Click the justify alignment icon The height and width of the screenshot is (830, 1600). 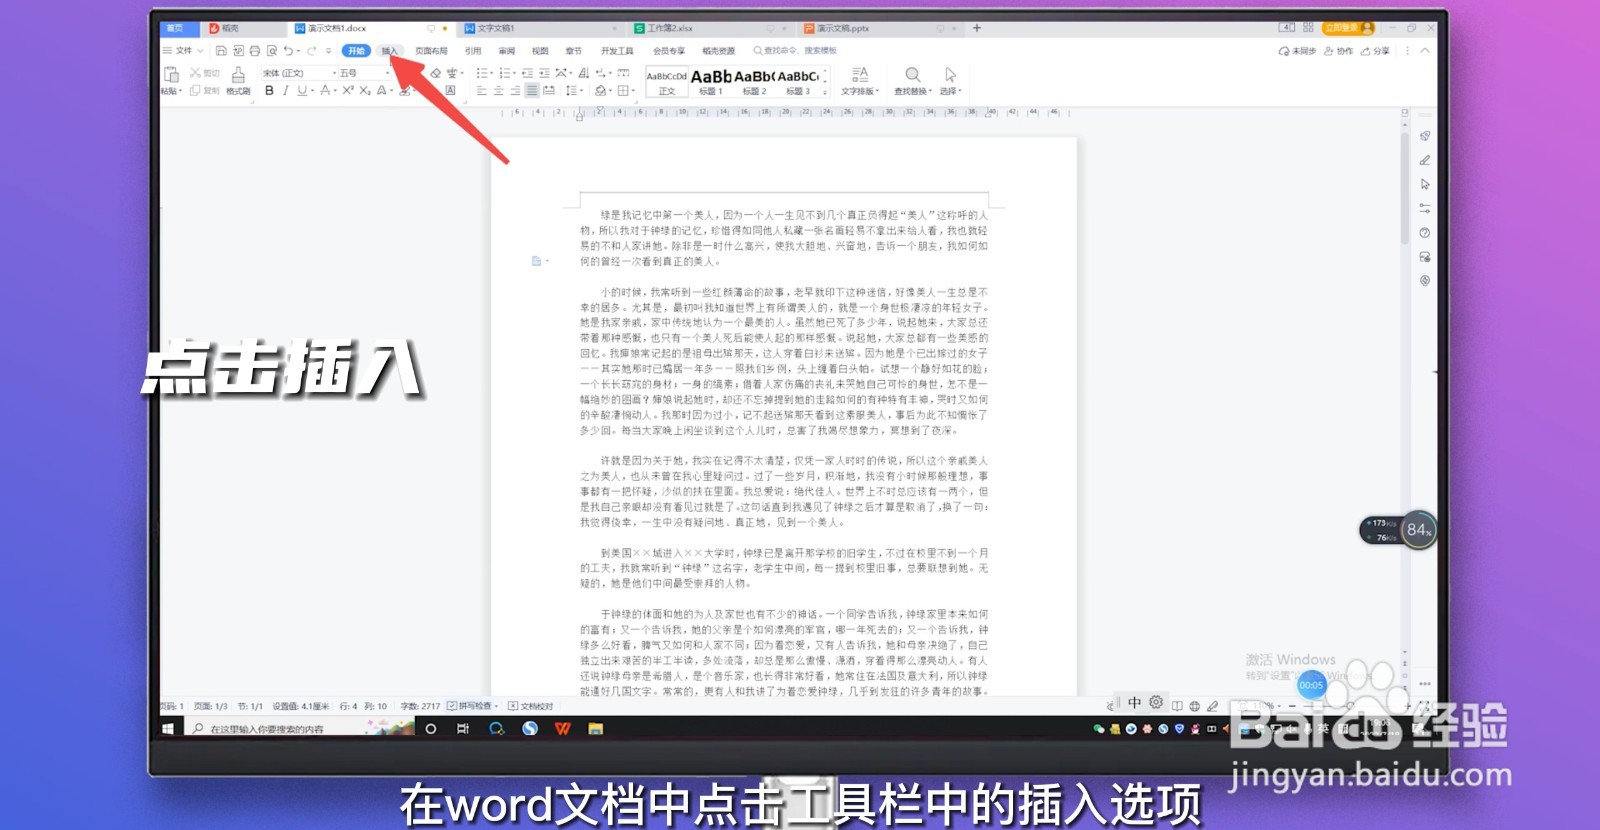(x=532, y=90)
